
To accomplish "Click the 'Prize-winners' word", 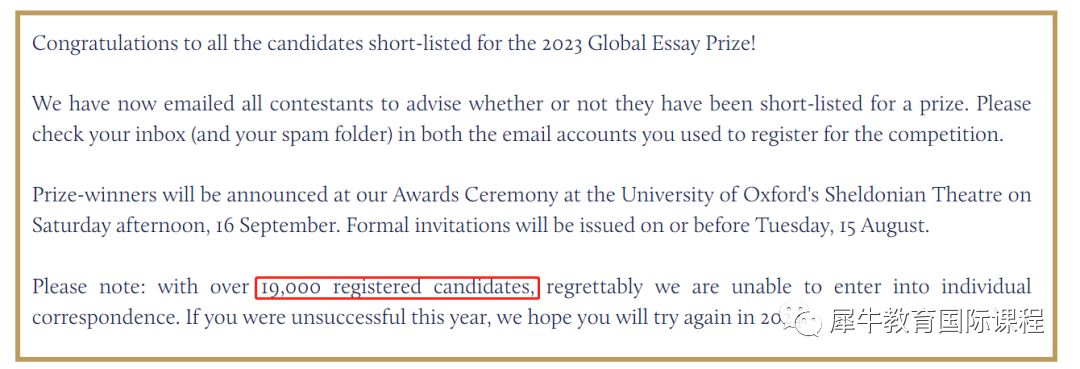I will coord(94,196).
